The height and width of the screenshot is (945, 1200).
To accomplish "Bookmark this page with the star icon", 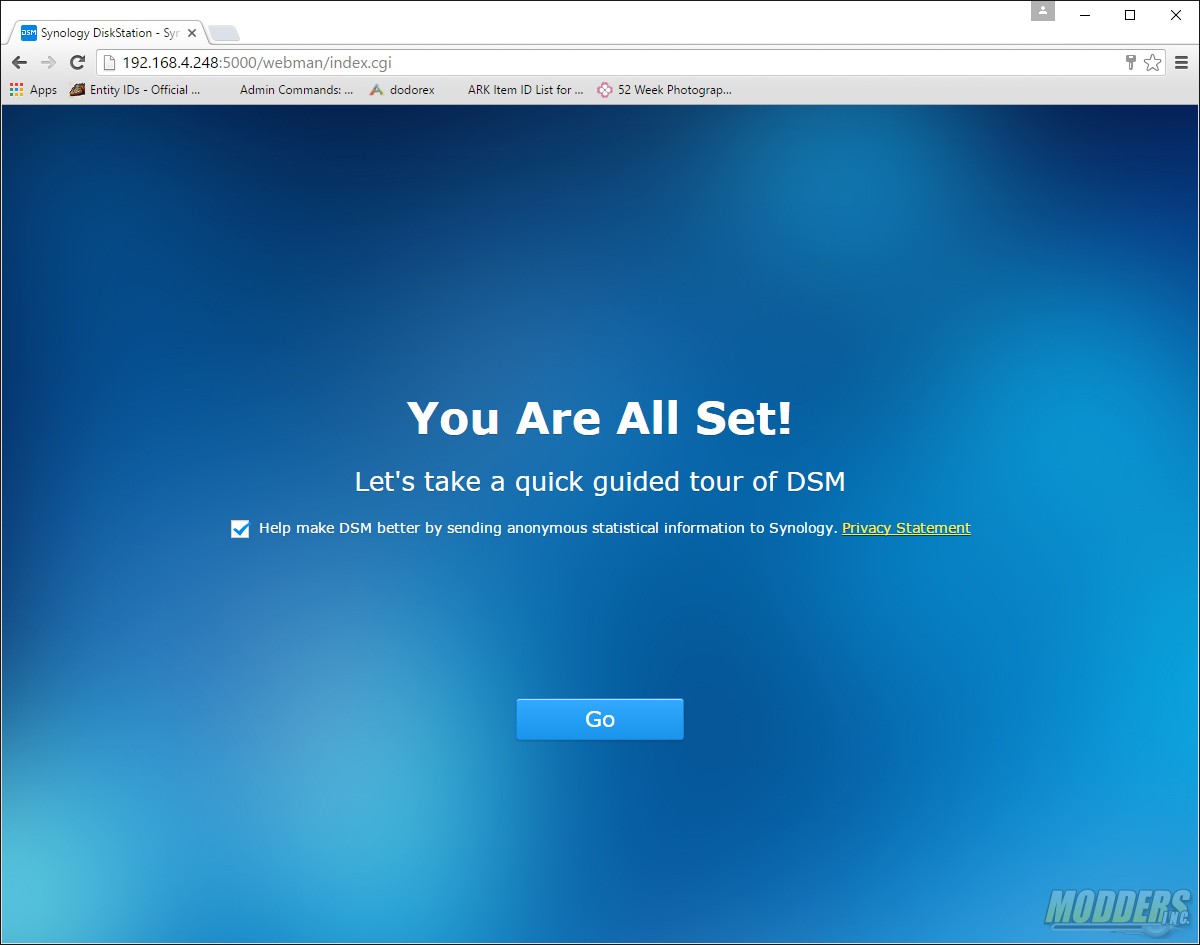I will (1152, 62).
